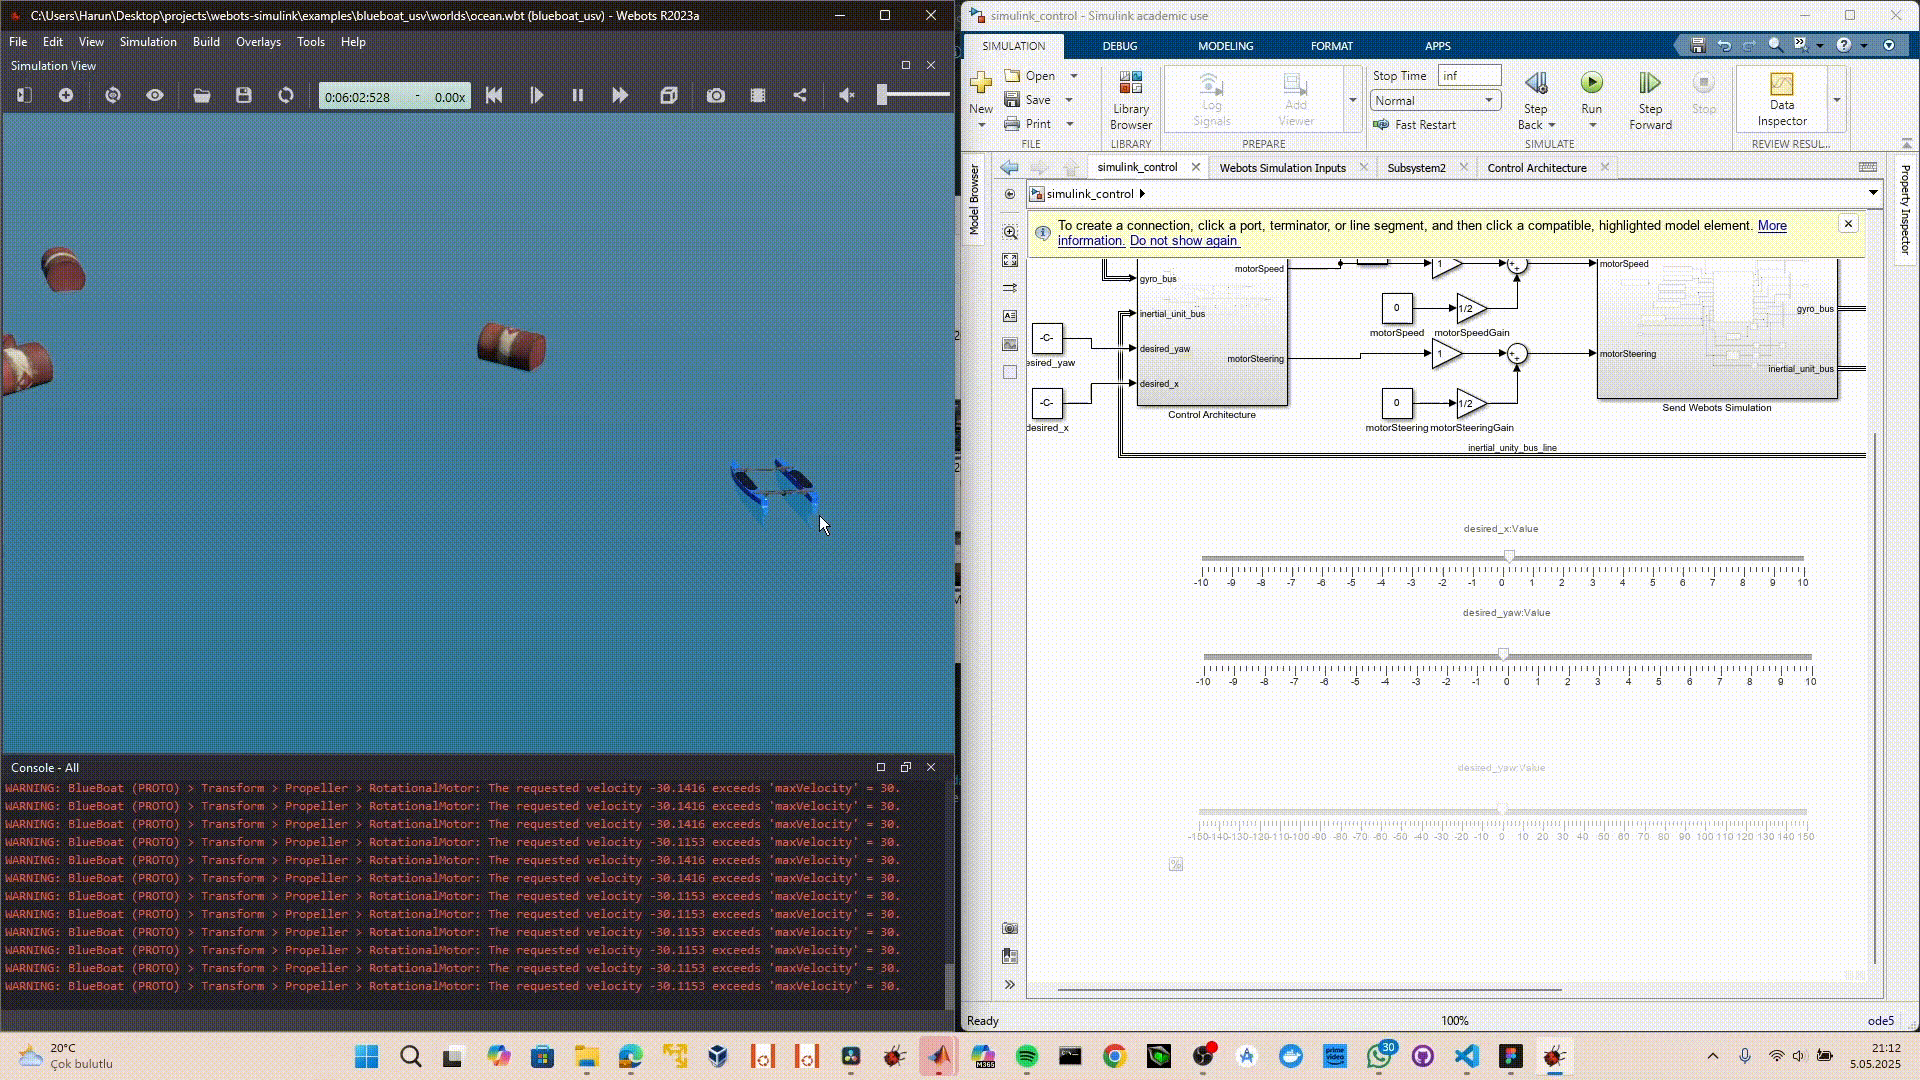Run Webots simulation in fast mode

[x=620, y=95]
